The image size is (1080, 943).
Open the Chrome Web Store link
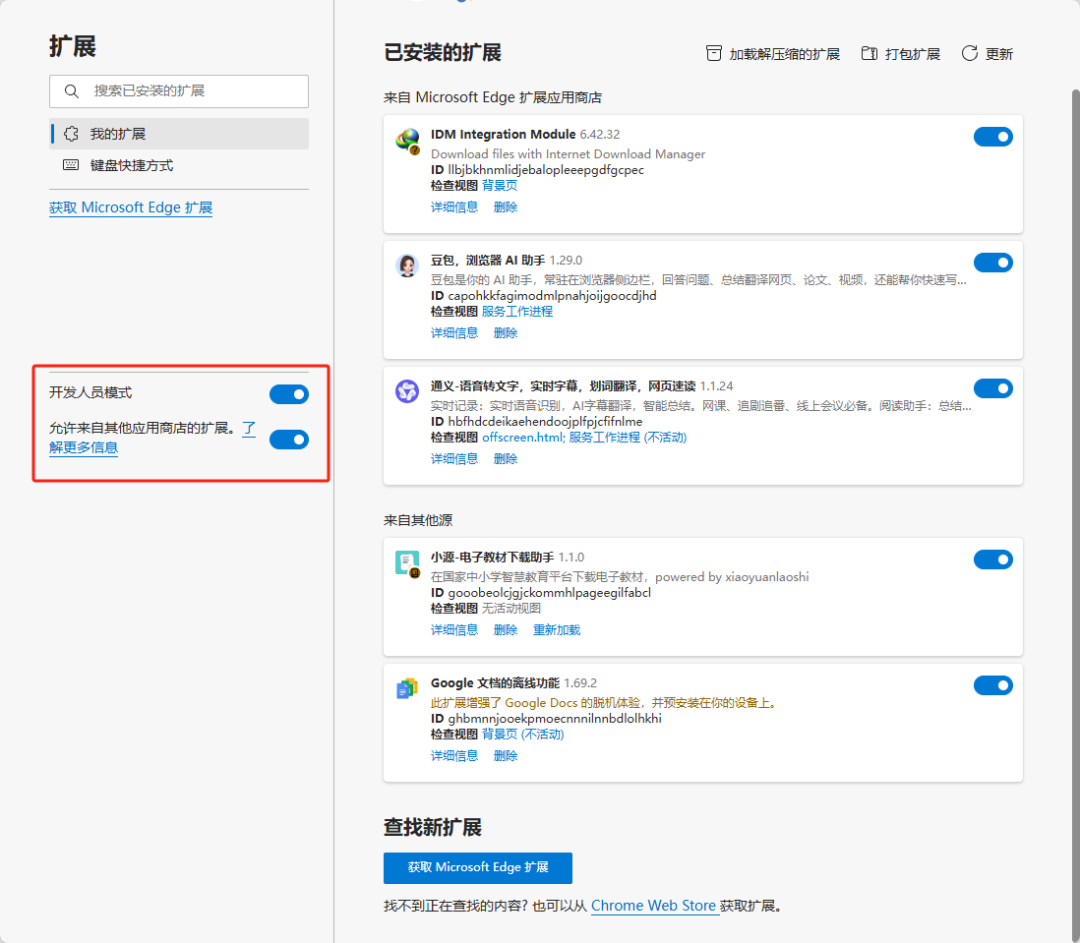(x=654, y=906)
